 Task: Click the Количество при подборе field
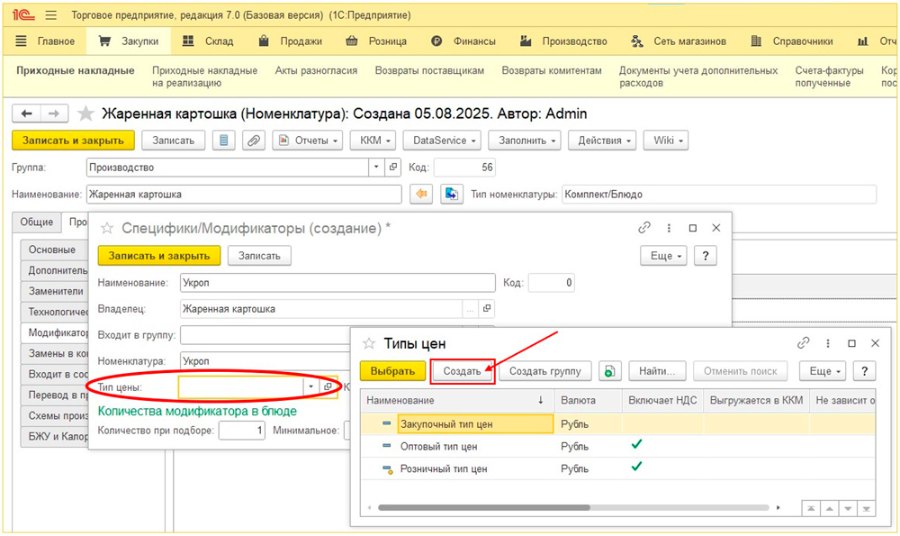(242, 430)
